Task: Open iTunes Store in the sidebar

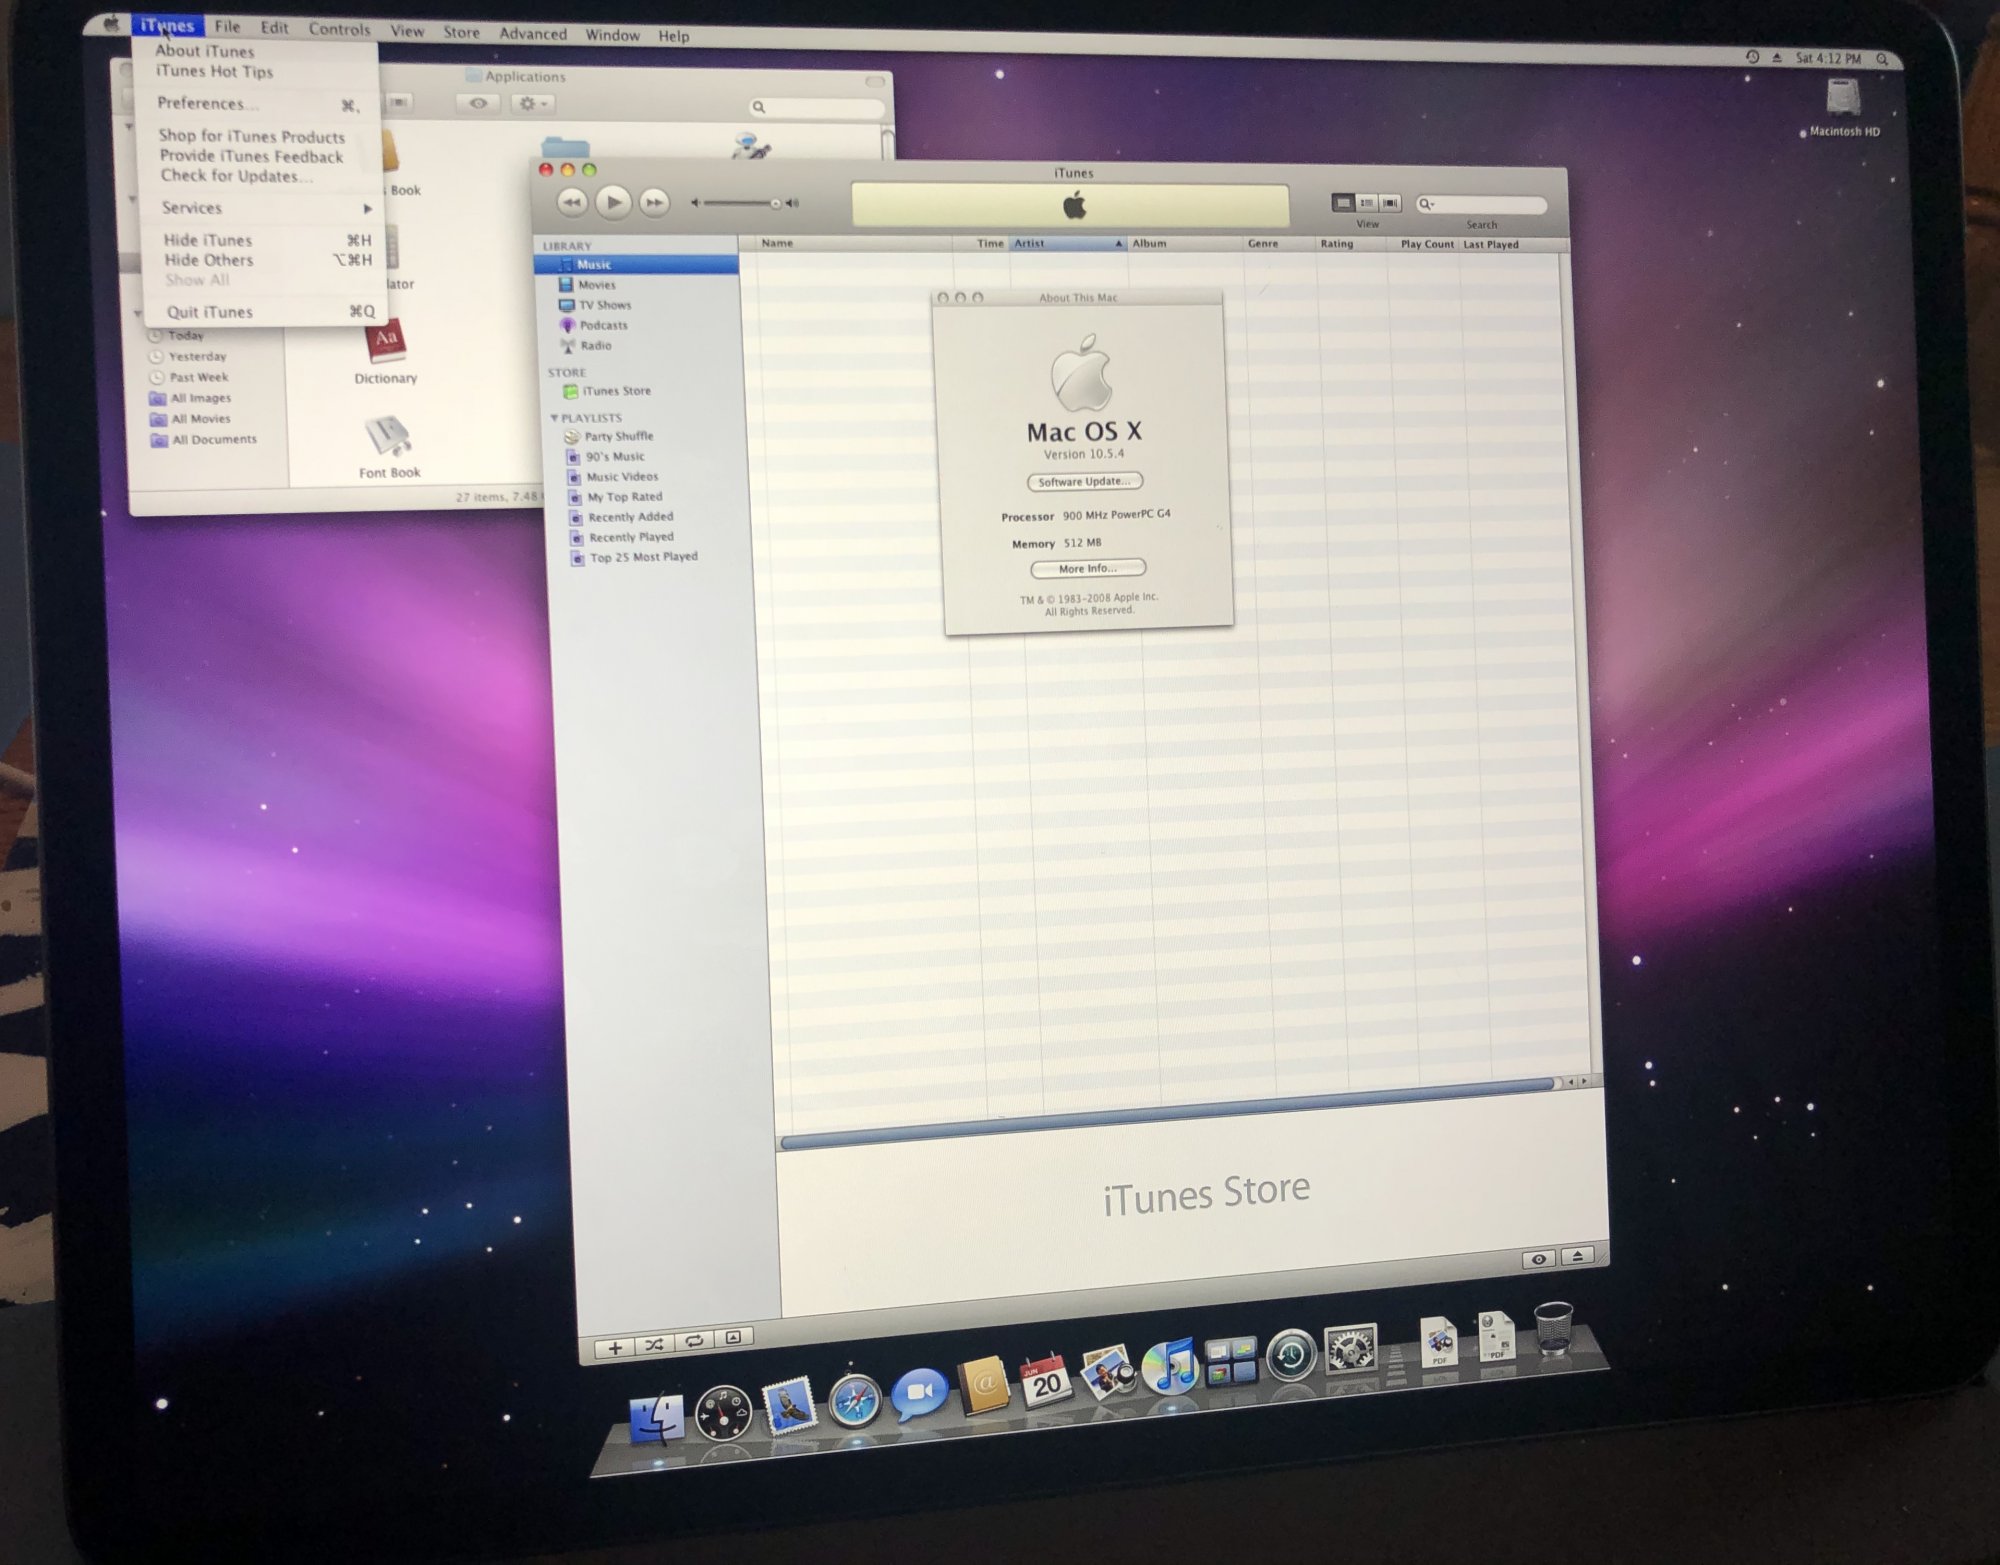Action: [x=616, y=391]
